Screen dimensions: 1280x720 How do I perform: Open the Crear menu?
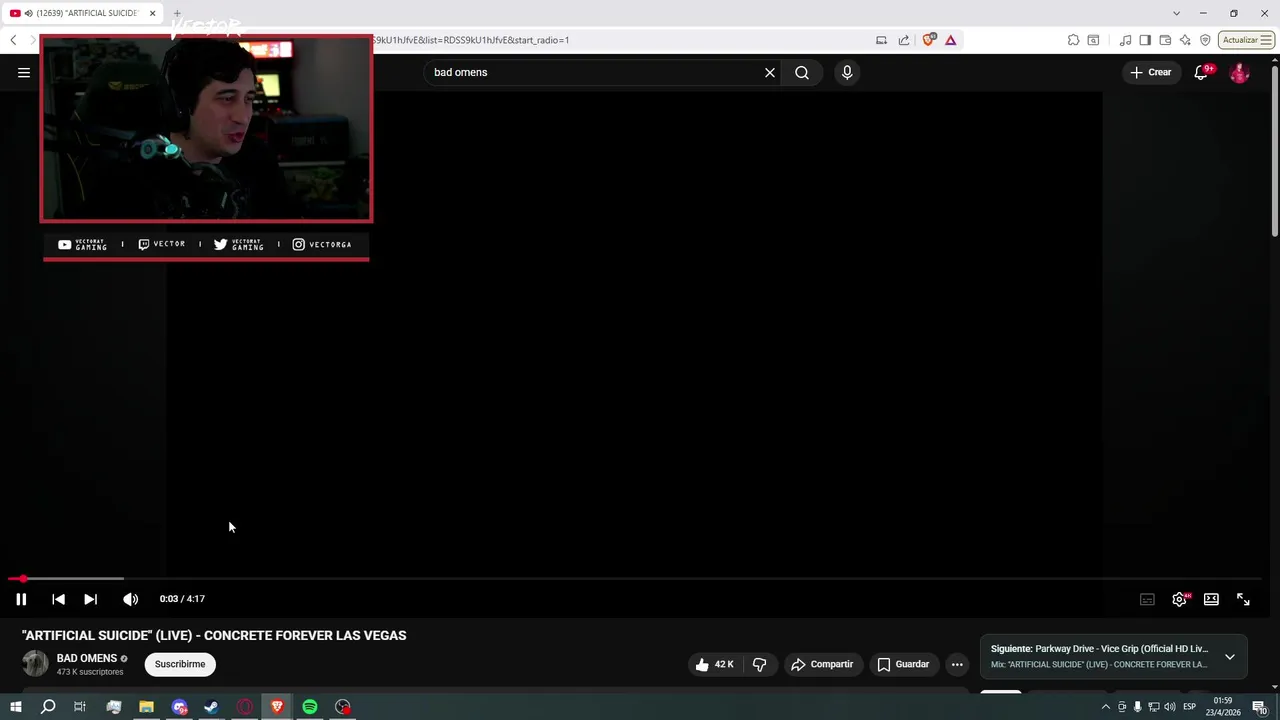pyautogui.click(x=1151, y=72)
